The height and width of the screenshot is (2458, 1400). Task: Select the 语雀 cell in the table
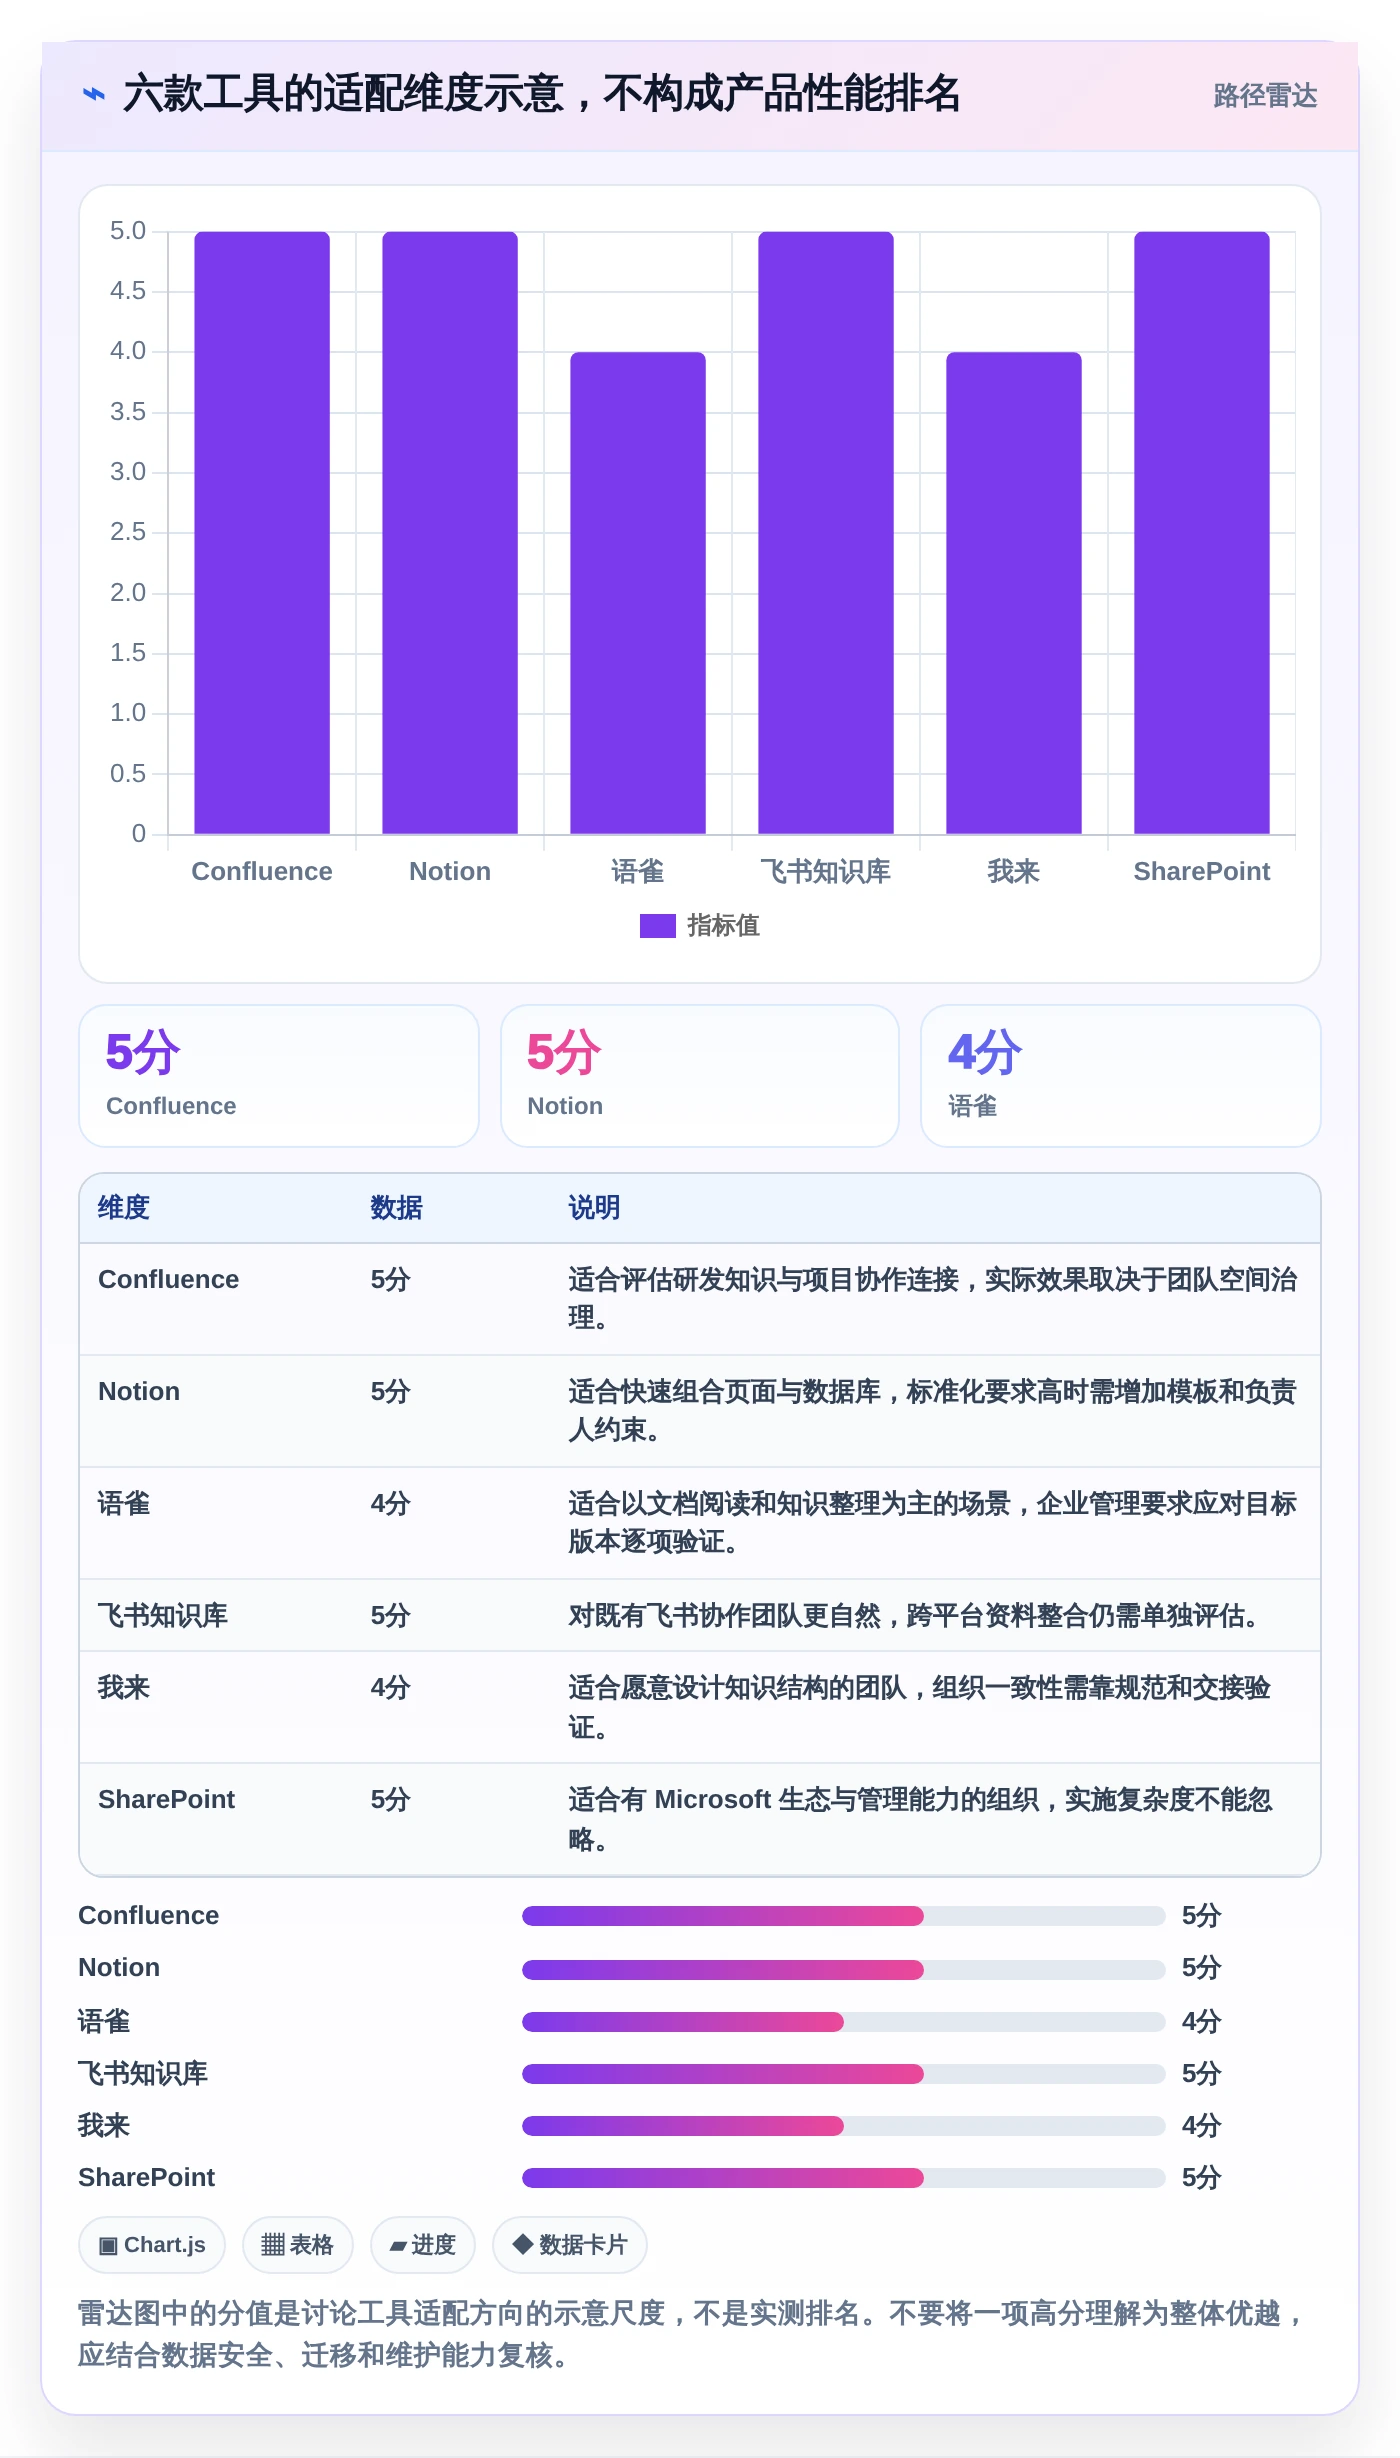coord(124,1504)
